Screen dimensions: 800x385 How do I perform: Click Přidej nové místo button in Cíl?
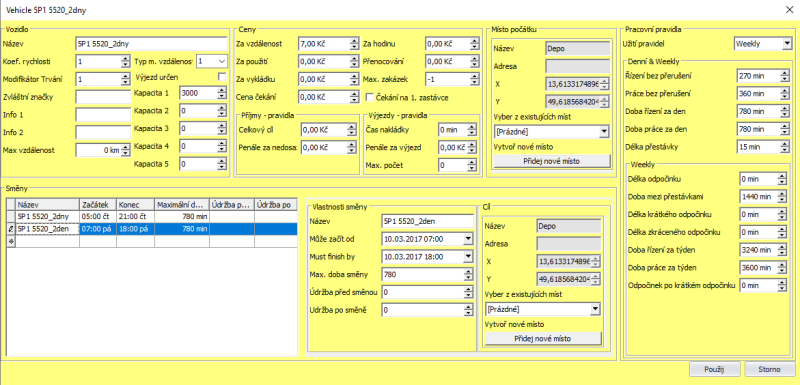point(543,339)
